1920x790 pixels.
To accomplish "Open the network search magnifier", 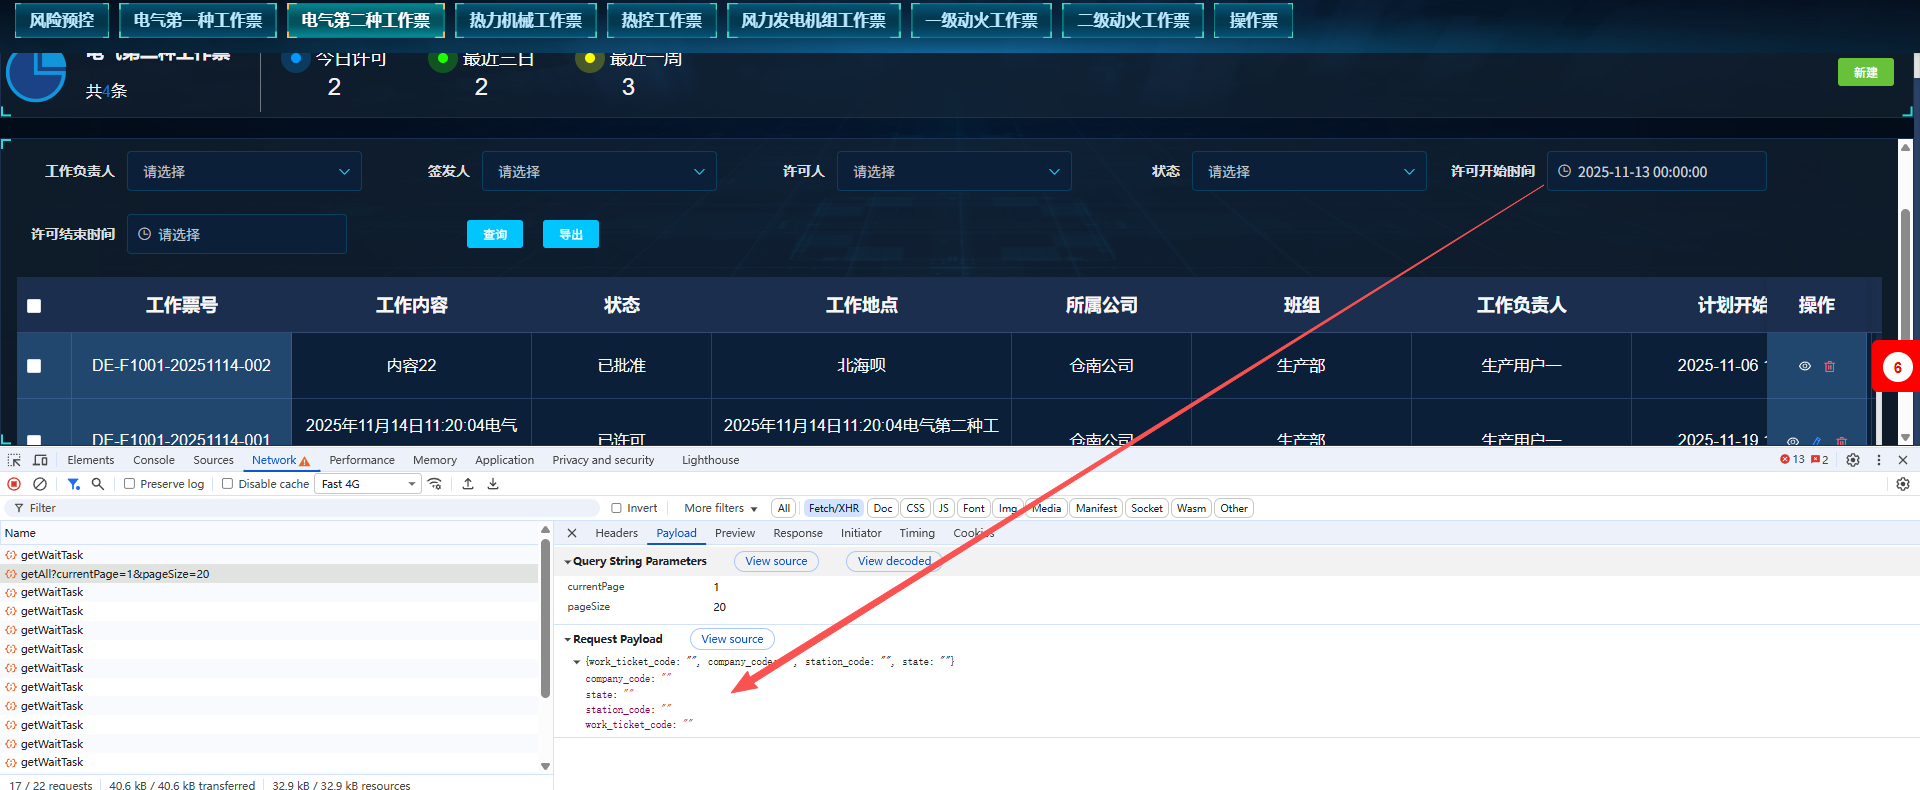I will pos(98,484).
